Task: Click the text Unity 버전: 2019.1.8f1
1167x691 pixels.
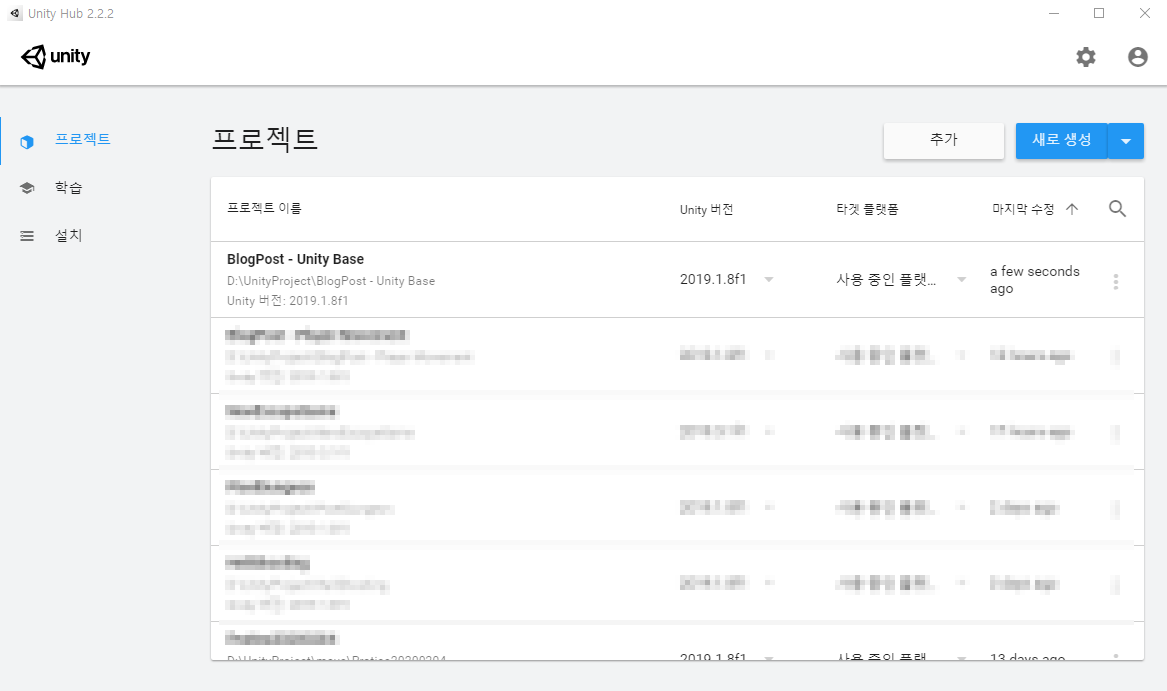Action: [x=287, y=301]
